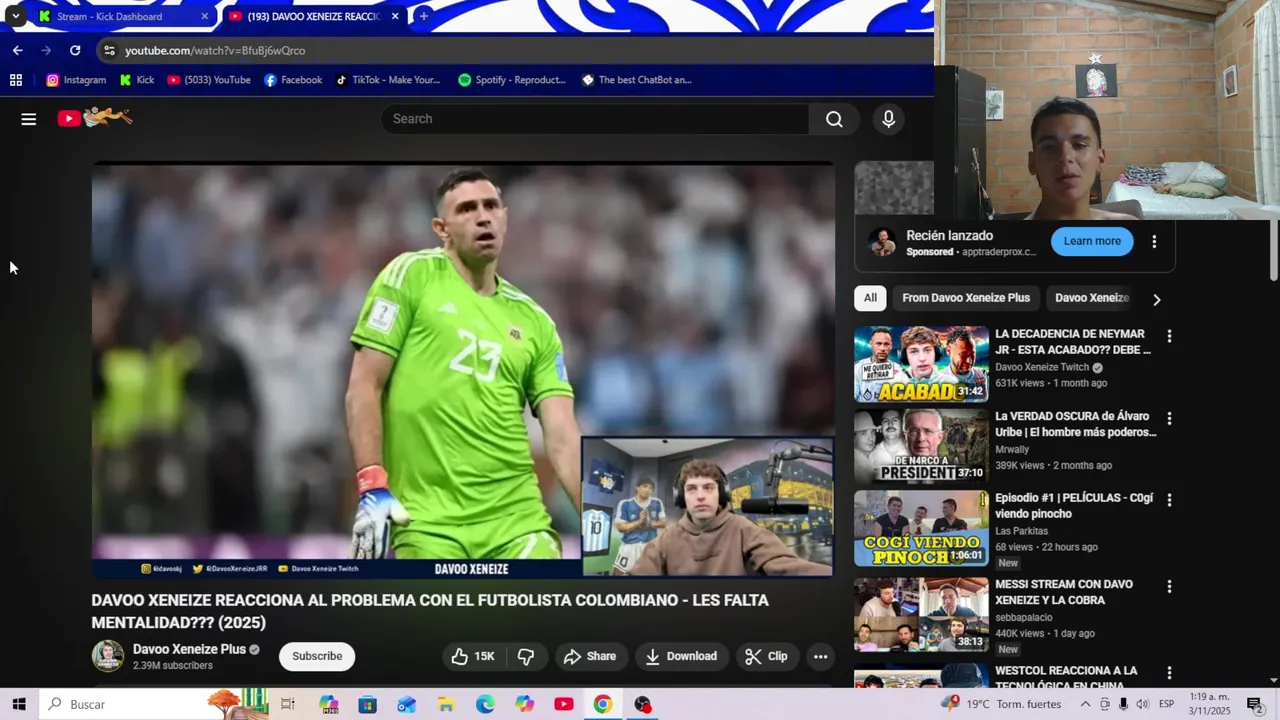
Task: Click the video player to pause
Action: tap(463, 371)
